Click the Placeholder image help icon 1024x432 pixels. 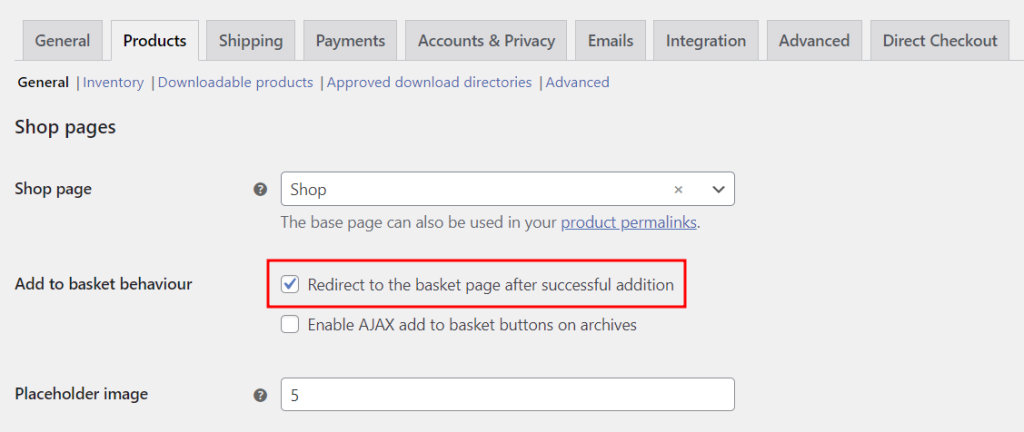(260, 395)
